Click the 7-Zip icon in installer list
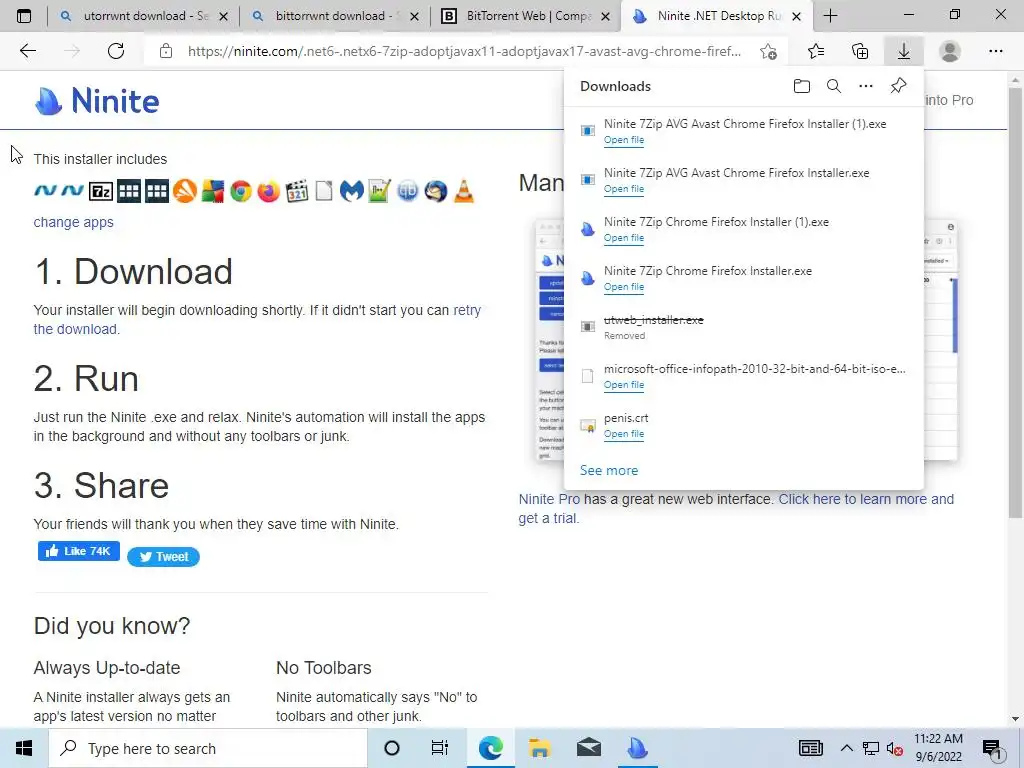Screen dimensions: 1024x768 click(x=101, y=191)
